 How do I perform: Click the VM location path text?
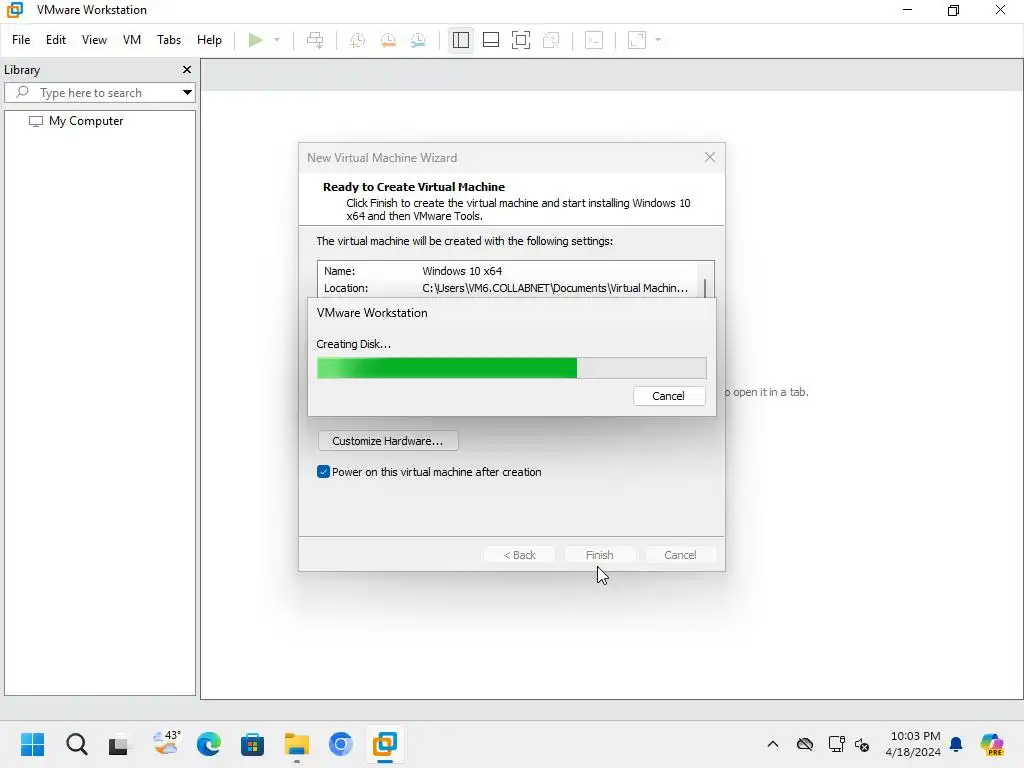tap(555, 288)
